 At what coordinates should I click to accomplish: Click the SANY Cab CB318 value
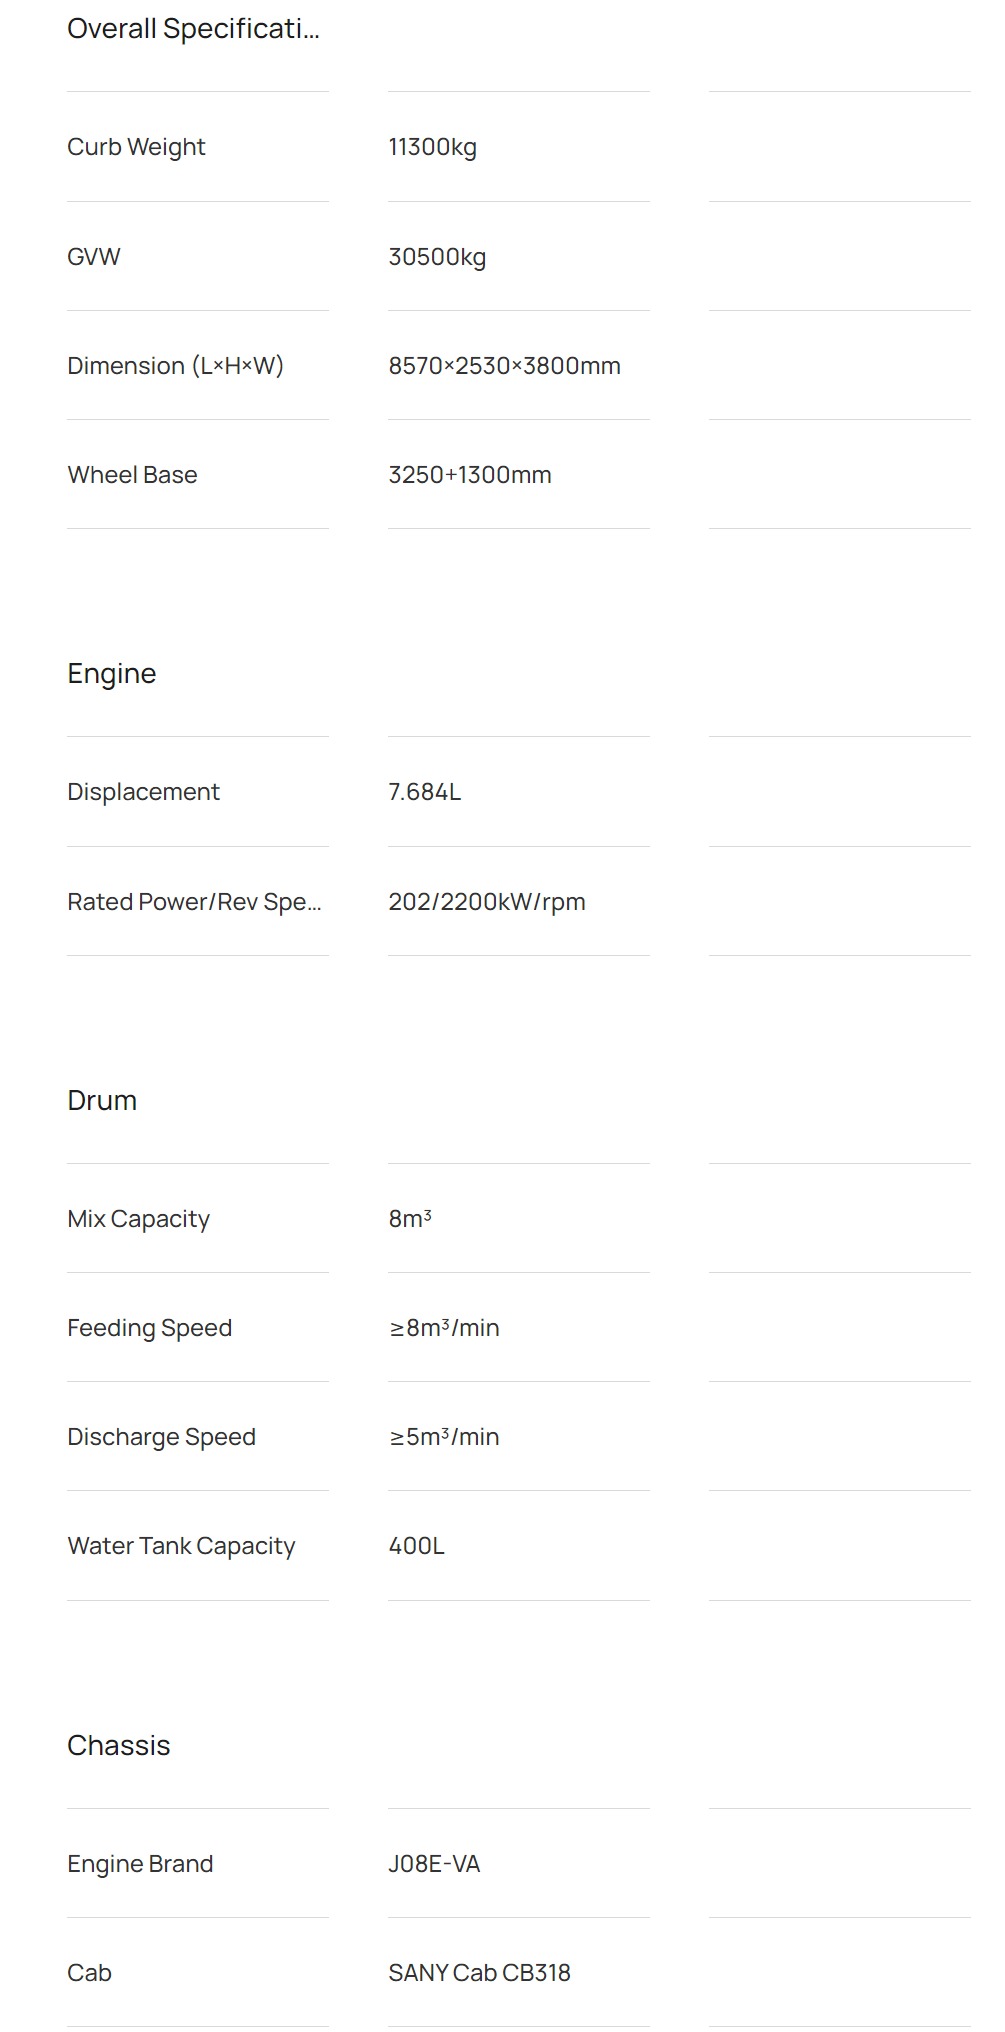tap(479, 1973)
